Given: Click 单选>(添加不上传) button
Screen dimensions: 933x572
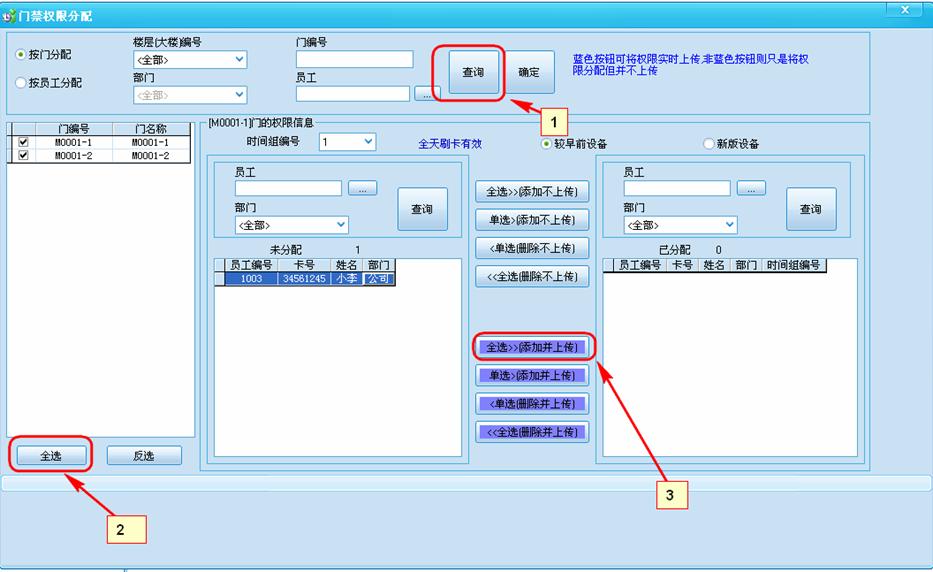Looking at the screenshot, I should (x=532, y=219).
